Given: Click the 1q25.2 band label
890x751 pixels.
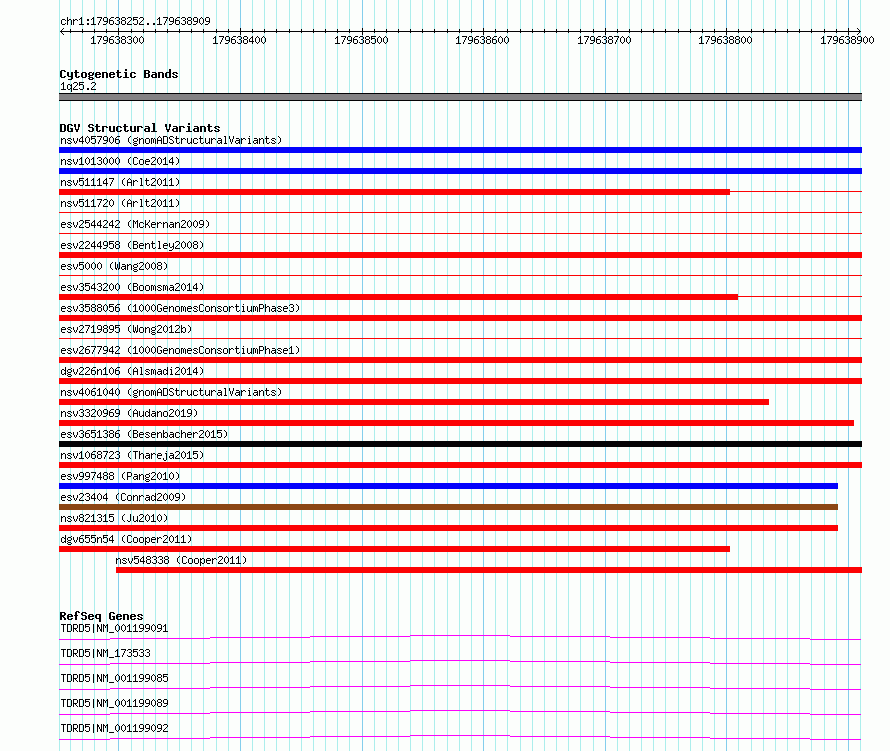Looking at the screenshot, I should (78, 86).
